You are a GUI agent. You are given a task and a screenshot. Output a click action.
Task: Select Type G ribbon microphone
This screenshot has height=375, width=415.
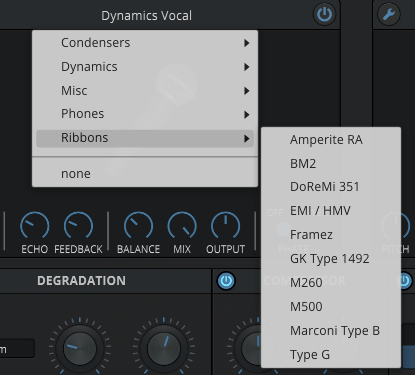(x=331, y=355)
